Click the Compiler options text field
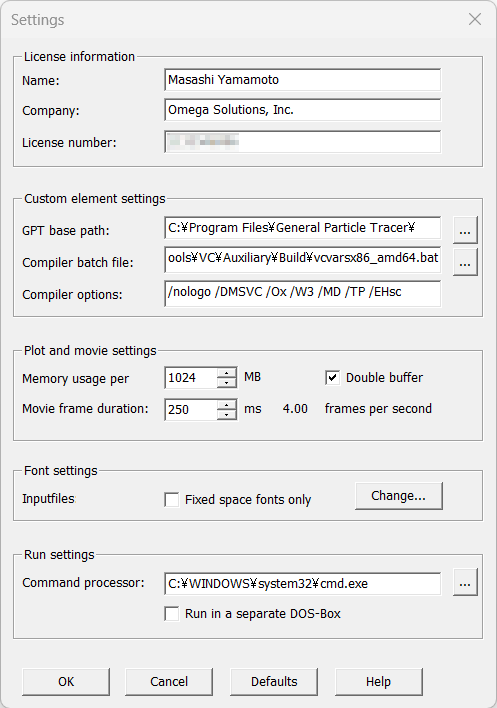The image size is (497, 708). tap(302, 293)
